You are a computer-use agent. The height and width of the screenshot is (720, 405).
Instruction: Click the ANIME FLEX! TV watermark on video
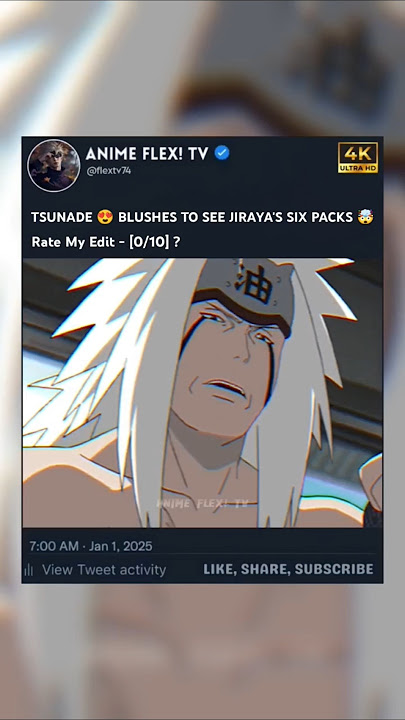(202, 504)
